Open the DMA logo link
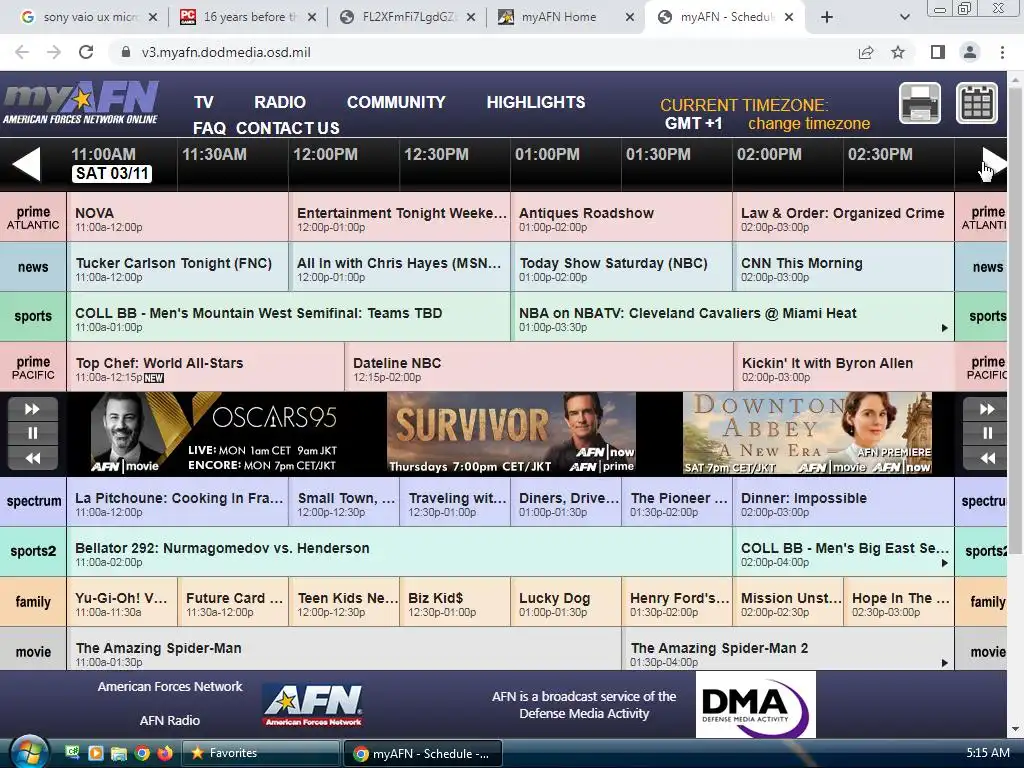The width and height of the screenshot is (1024, 768). 756,705
